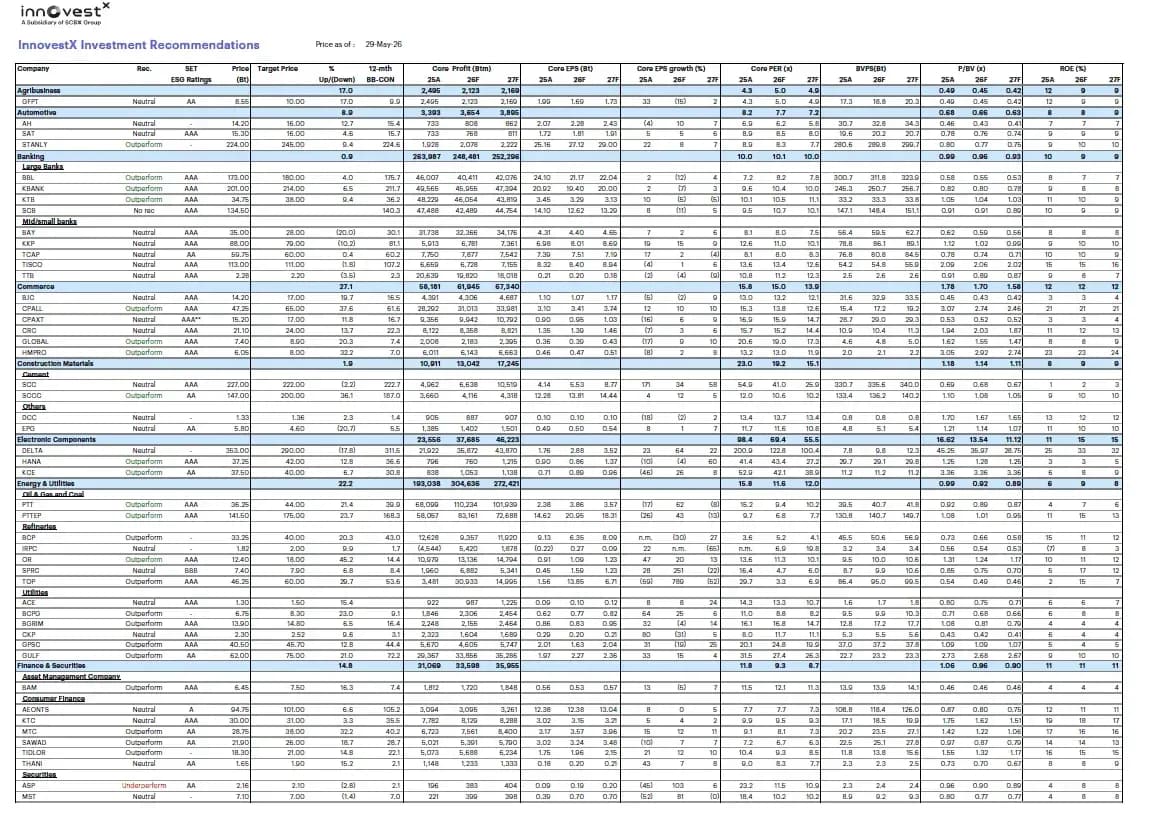Click the No rec cell for SCB
1154x818 pixels.
(x=144, y=211)
